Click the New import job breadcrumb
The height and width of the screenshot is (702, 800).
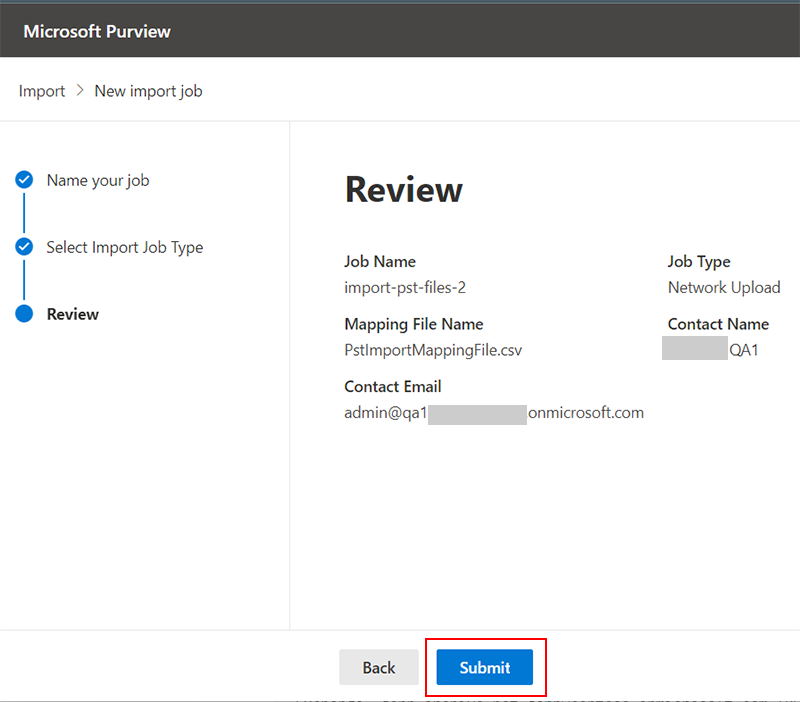coord(148,91)
